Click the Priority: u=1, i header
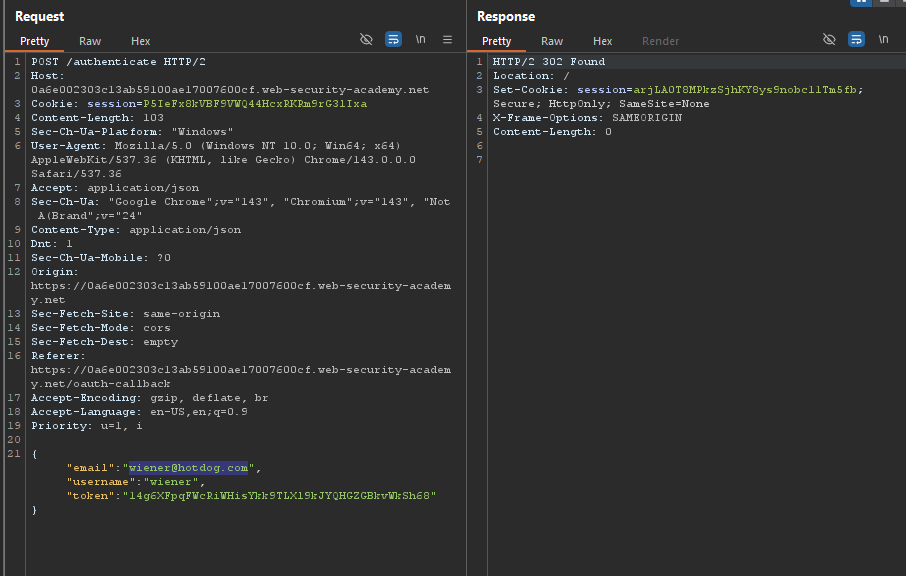906x576 pixels. point(87,426)
